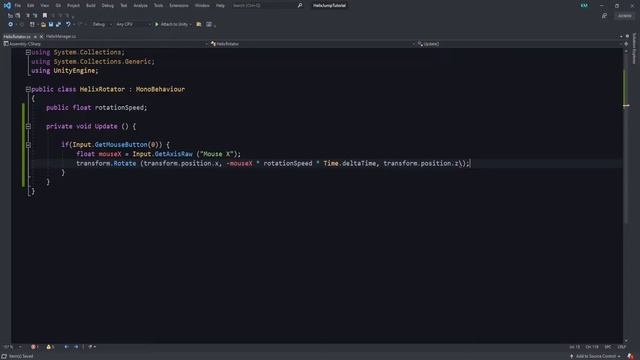Open the HelixRotator class navigation dropdown
640x360 pixels.
pyautogui.click(x=313, y=44)
